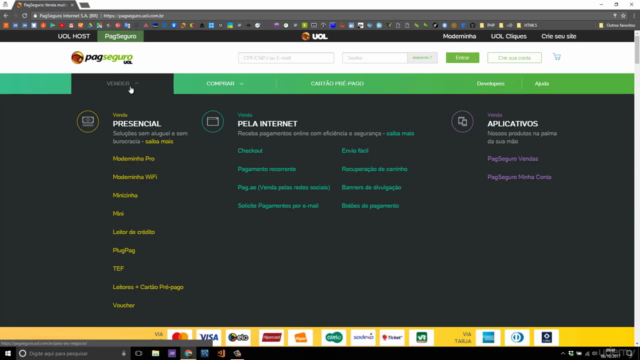This screenshot has height=360, width=640.
Task: Click saiba mais under Pela Internet
Action: click(x=400, y=133)
